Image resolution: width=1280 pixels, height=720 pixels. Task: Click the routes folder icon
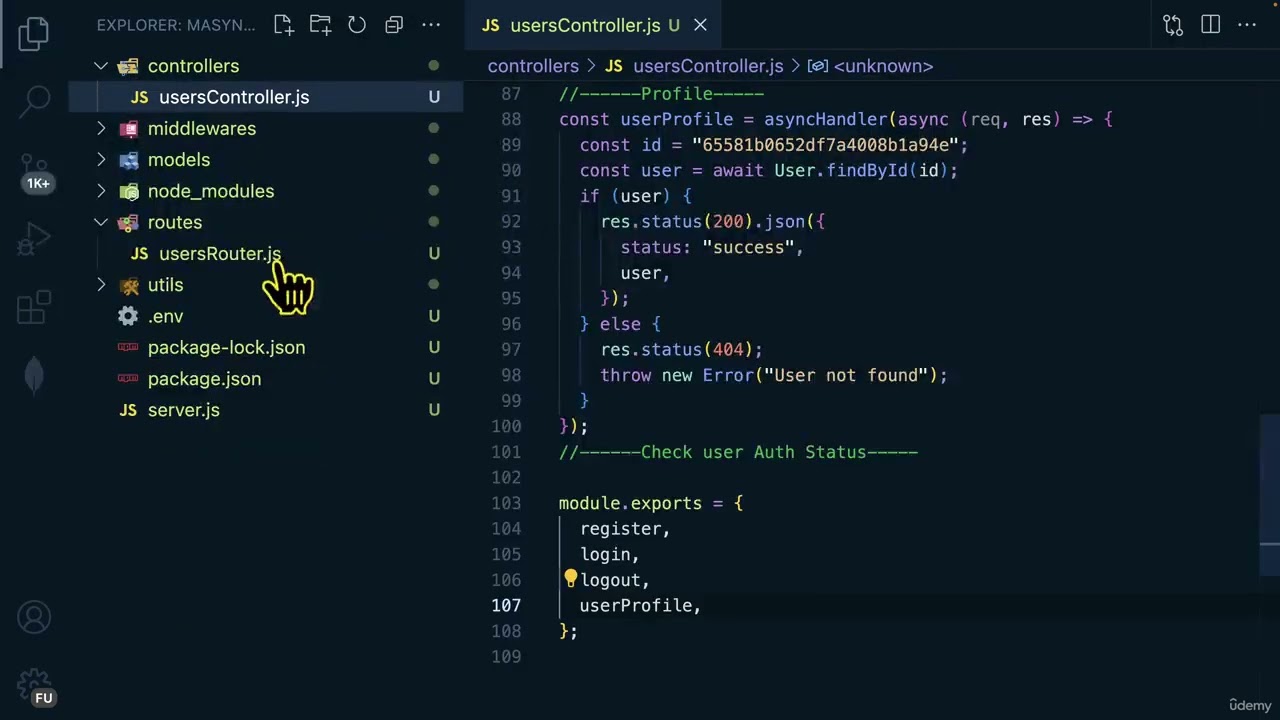(128, 222)
